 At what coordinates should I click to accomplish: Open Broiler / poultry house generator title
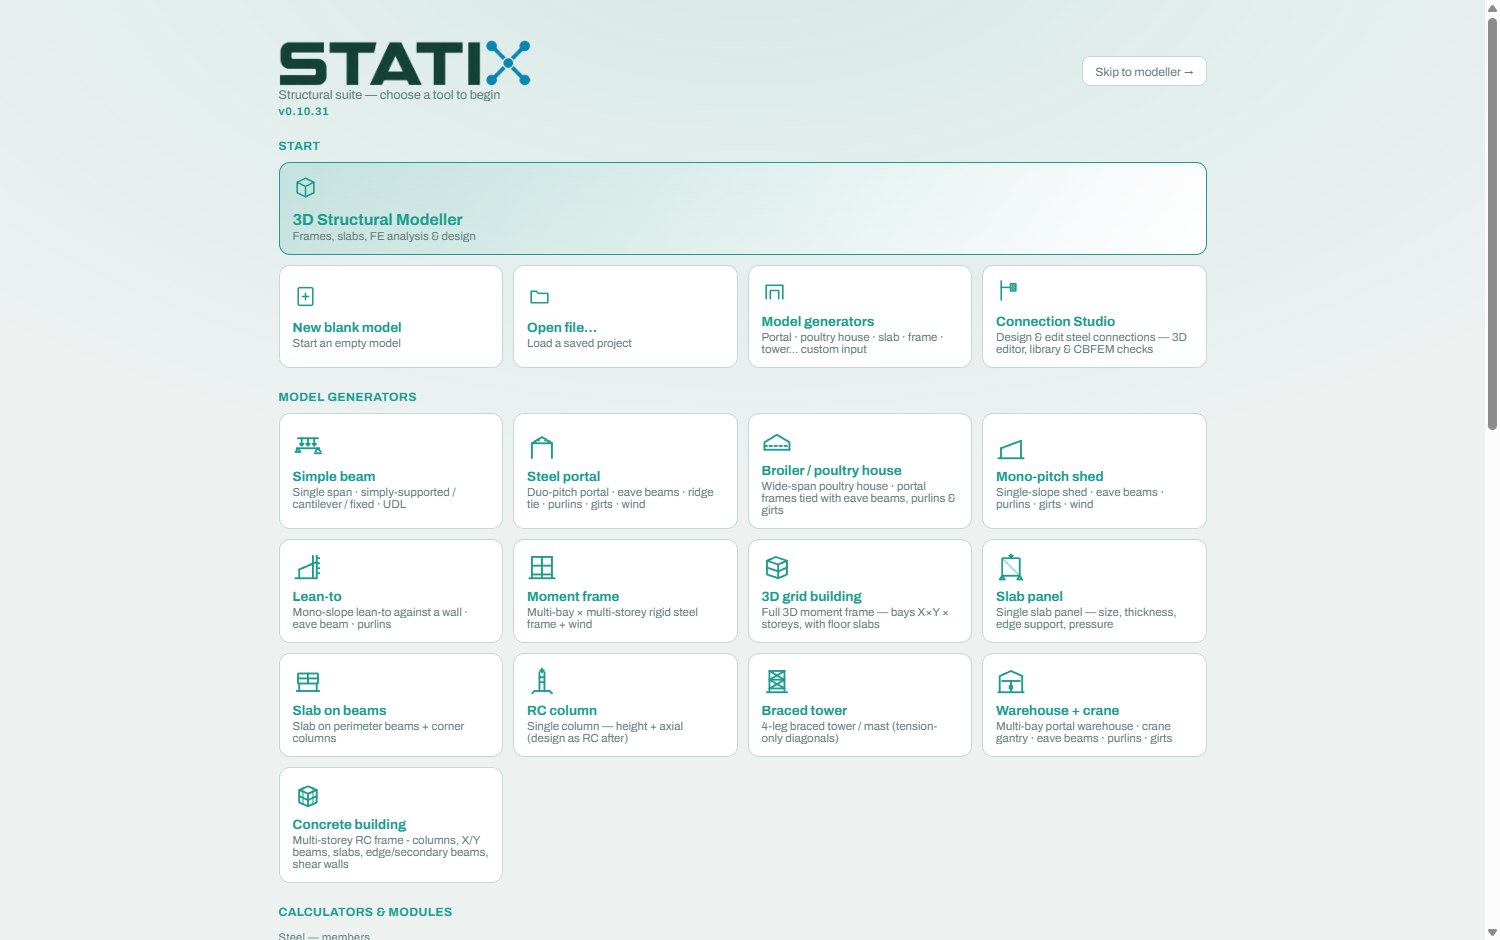click(831, 470)
